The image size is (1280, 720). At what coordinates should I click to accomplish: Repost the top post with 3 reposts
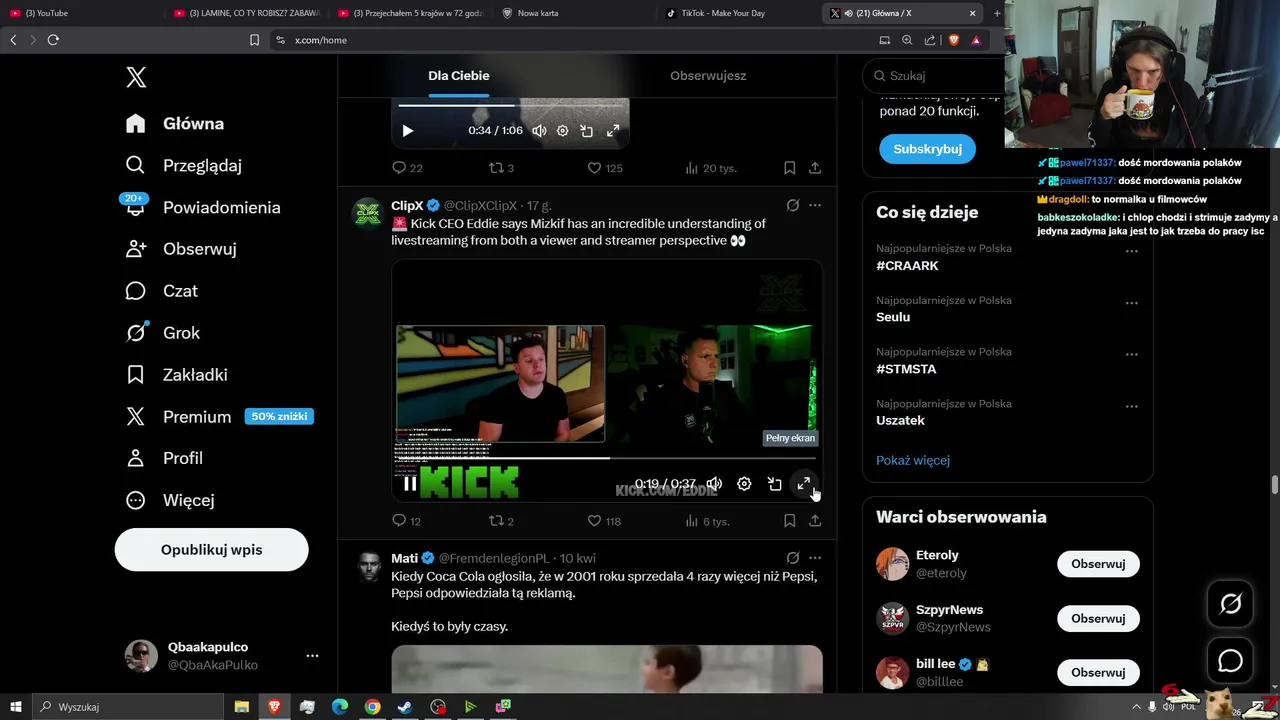click(x=501, y=168)
